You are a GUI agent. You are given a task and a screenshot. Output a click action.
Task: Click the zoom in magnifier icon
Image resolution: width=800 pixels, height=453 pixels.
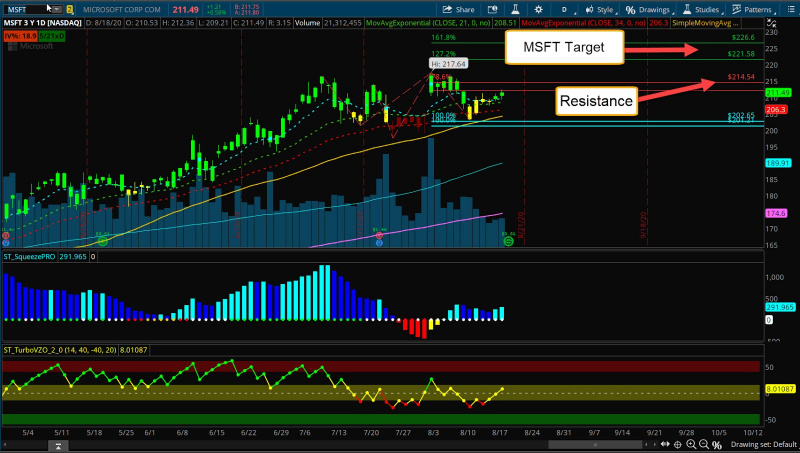pos(691,444)
